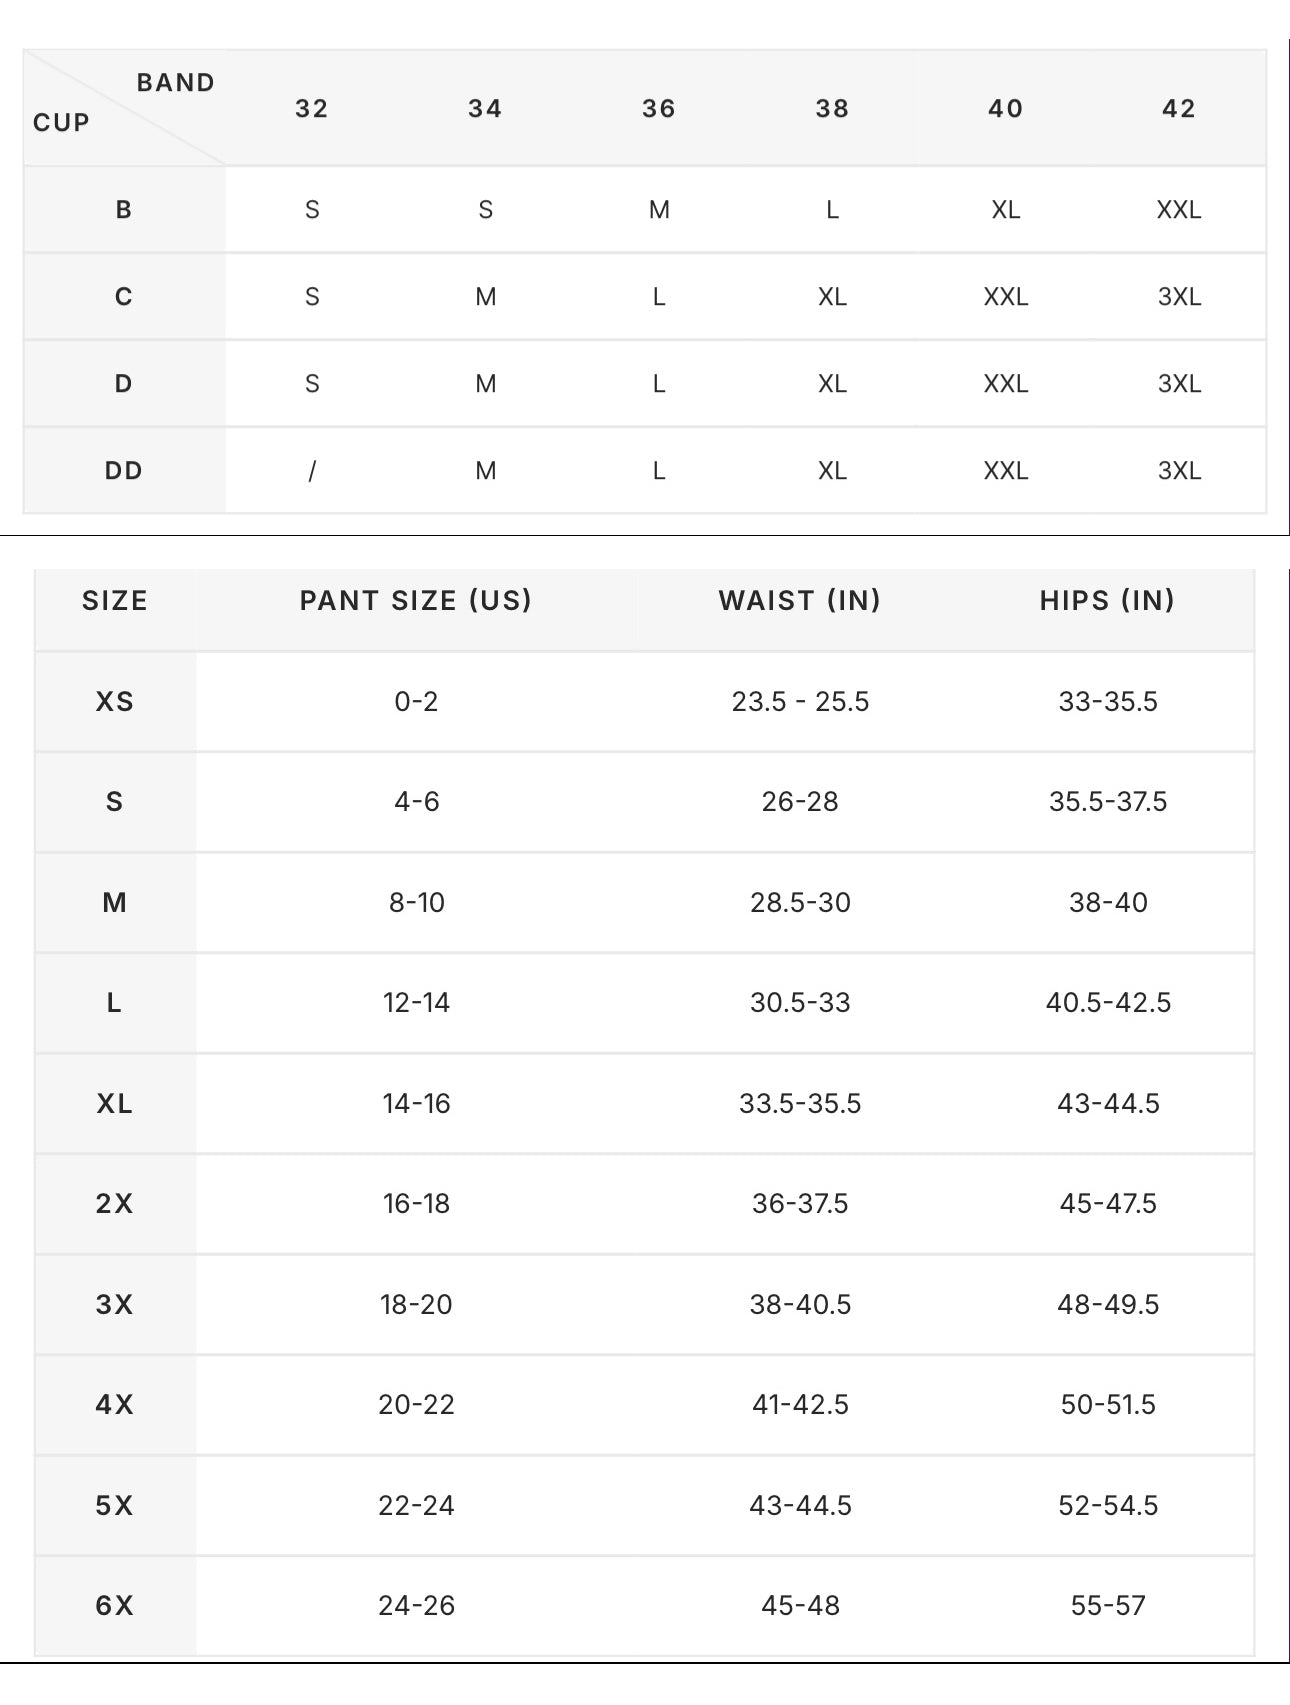Select the 6X size row label
The height and width of the screenshot is (1705, 1290).
[x=115, y=1606]
